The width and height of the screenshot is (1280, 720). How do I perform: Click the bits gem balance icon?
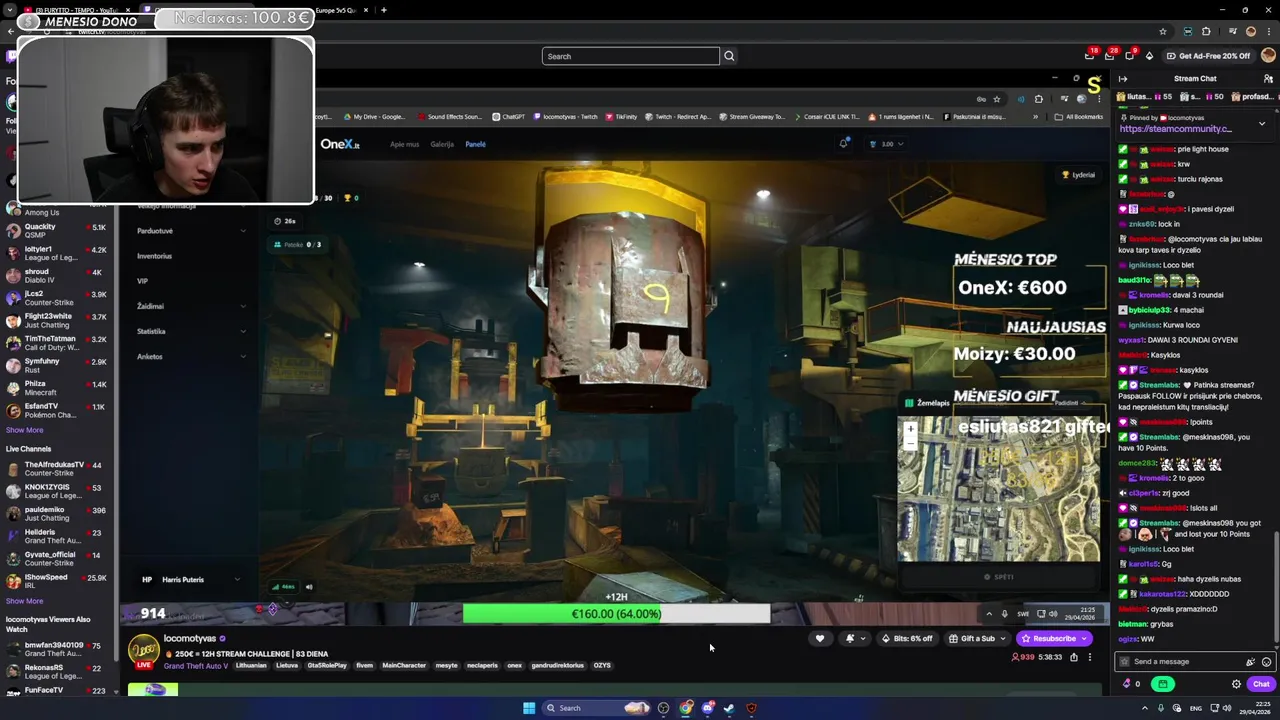pos(1128,684)
